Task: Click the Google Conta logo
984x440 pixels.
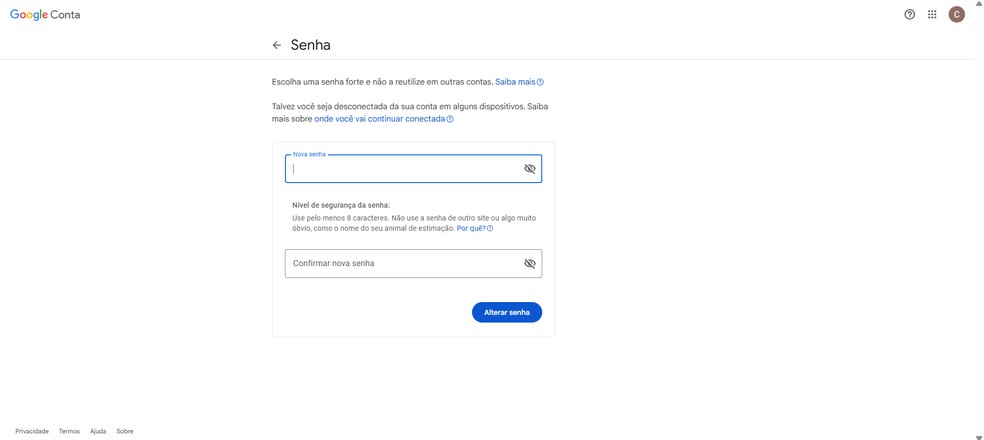Action: 45,15
